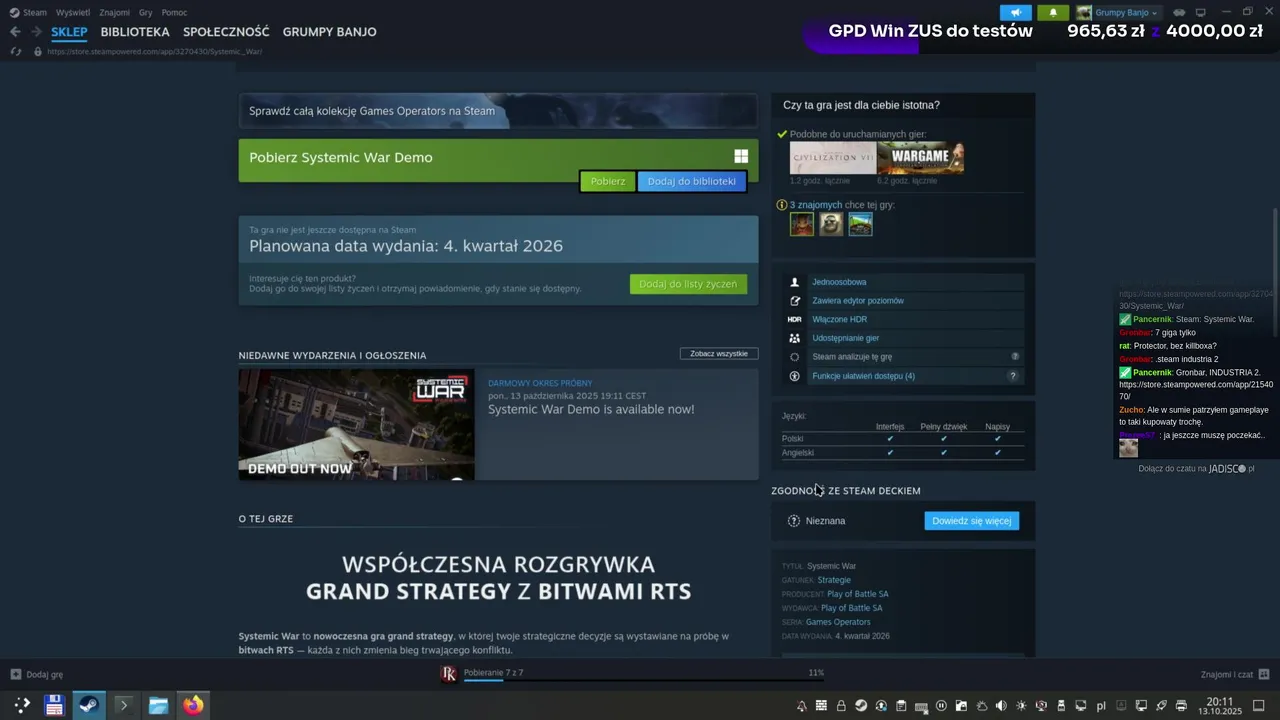Viewport: 1280px width, 720px height.
Task: Click help icon beside 'Steam analizuje tę grę'
Action: pyautogui.click(x=1015, y=357)
